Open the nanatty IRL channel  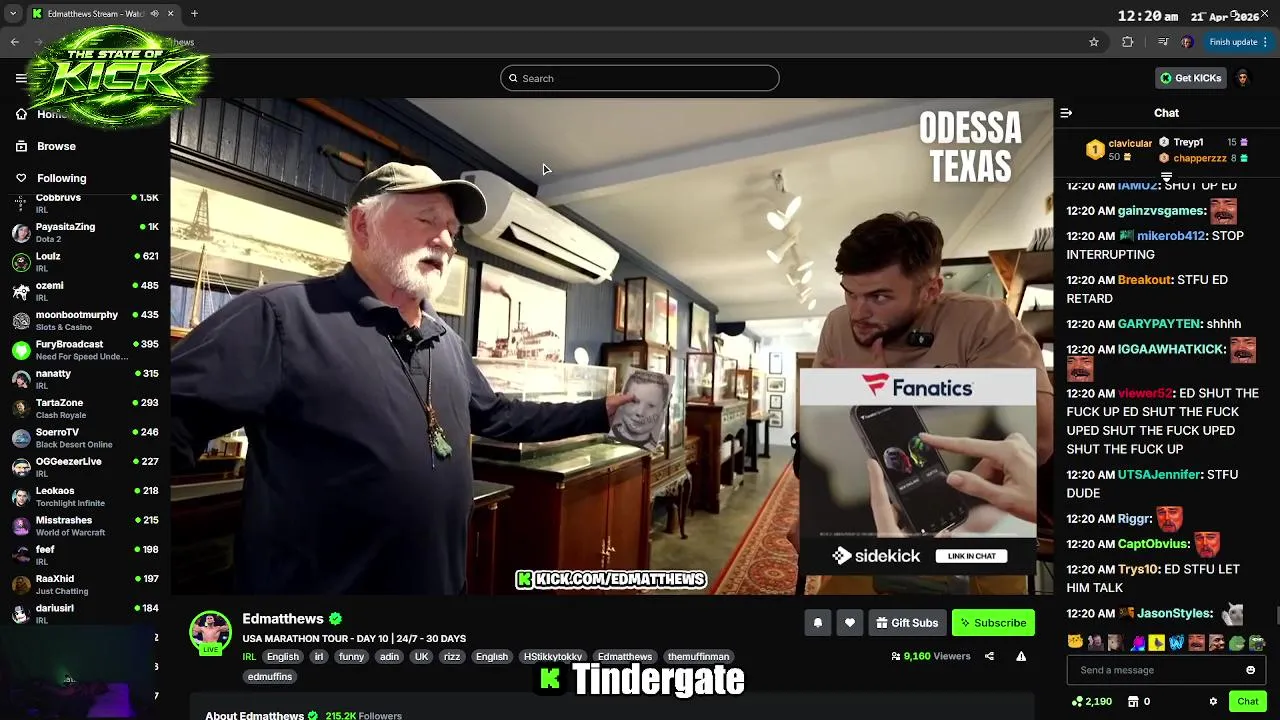click(85, 379)
